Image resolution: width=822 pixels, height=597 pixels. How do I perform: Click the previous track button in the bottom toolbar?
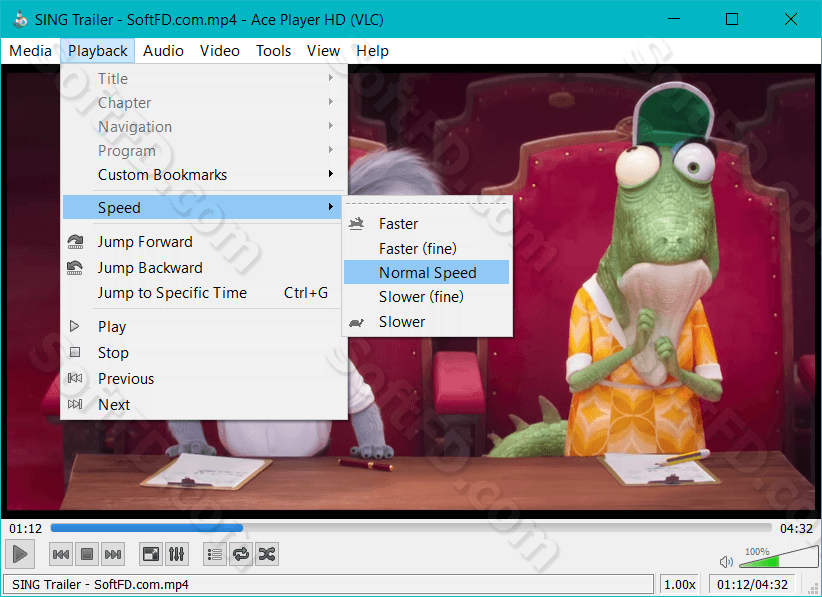(x=61, y=554)
